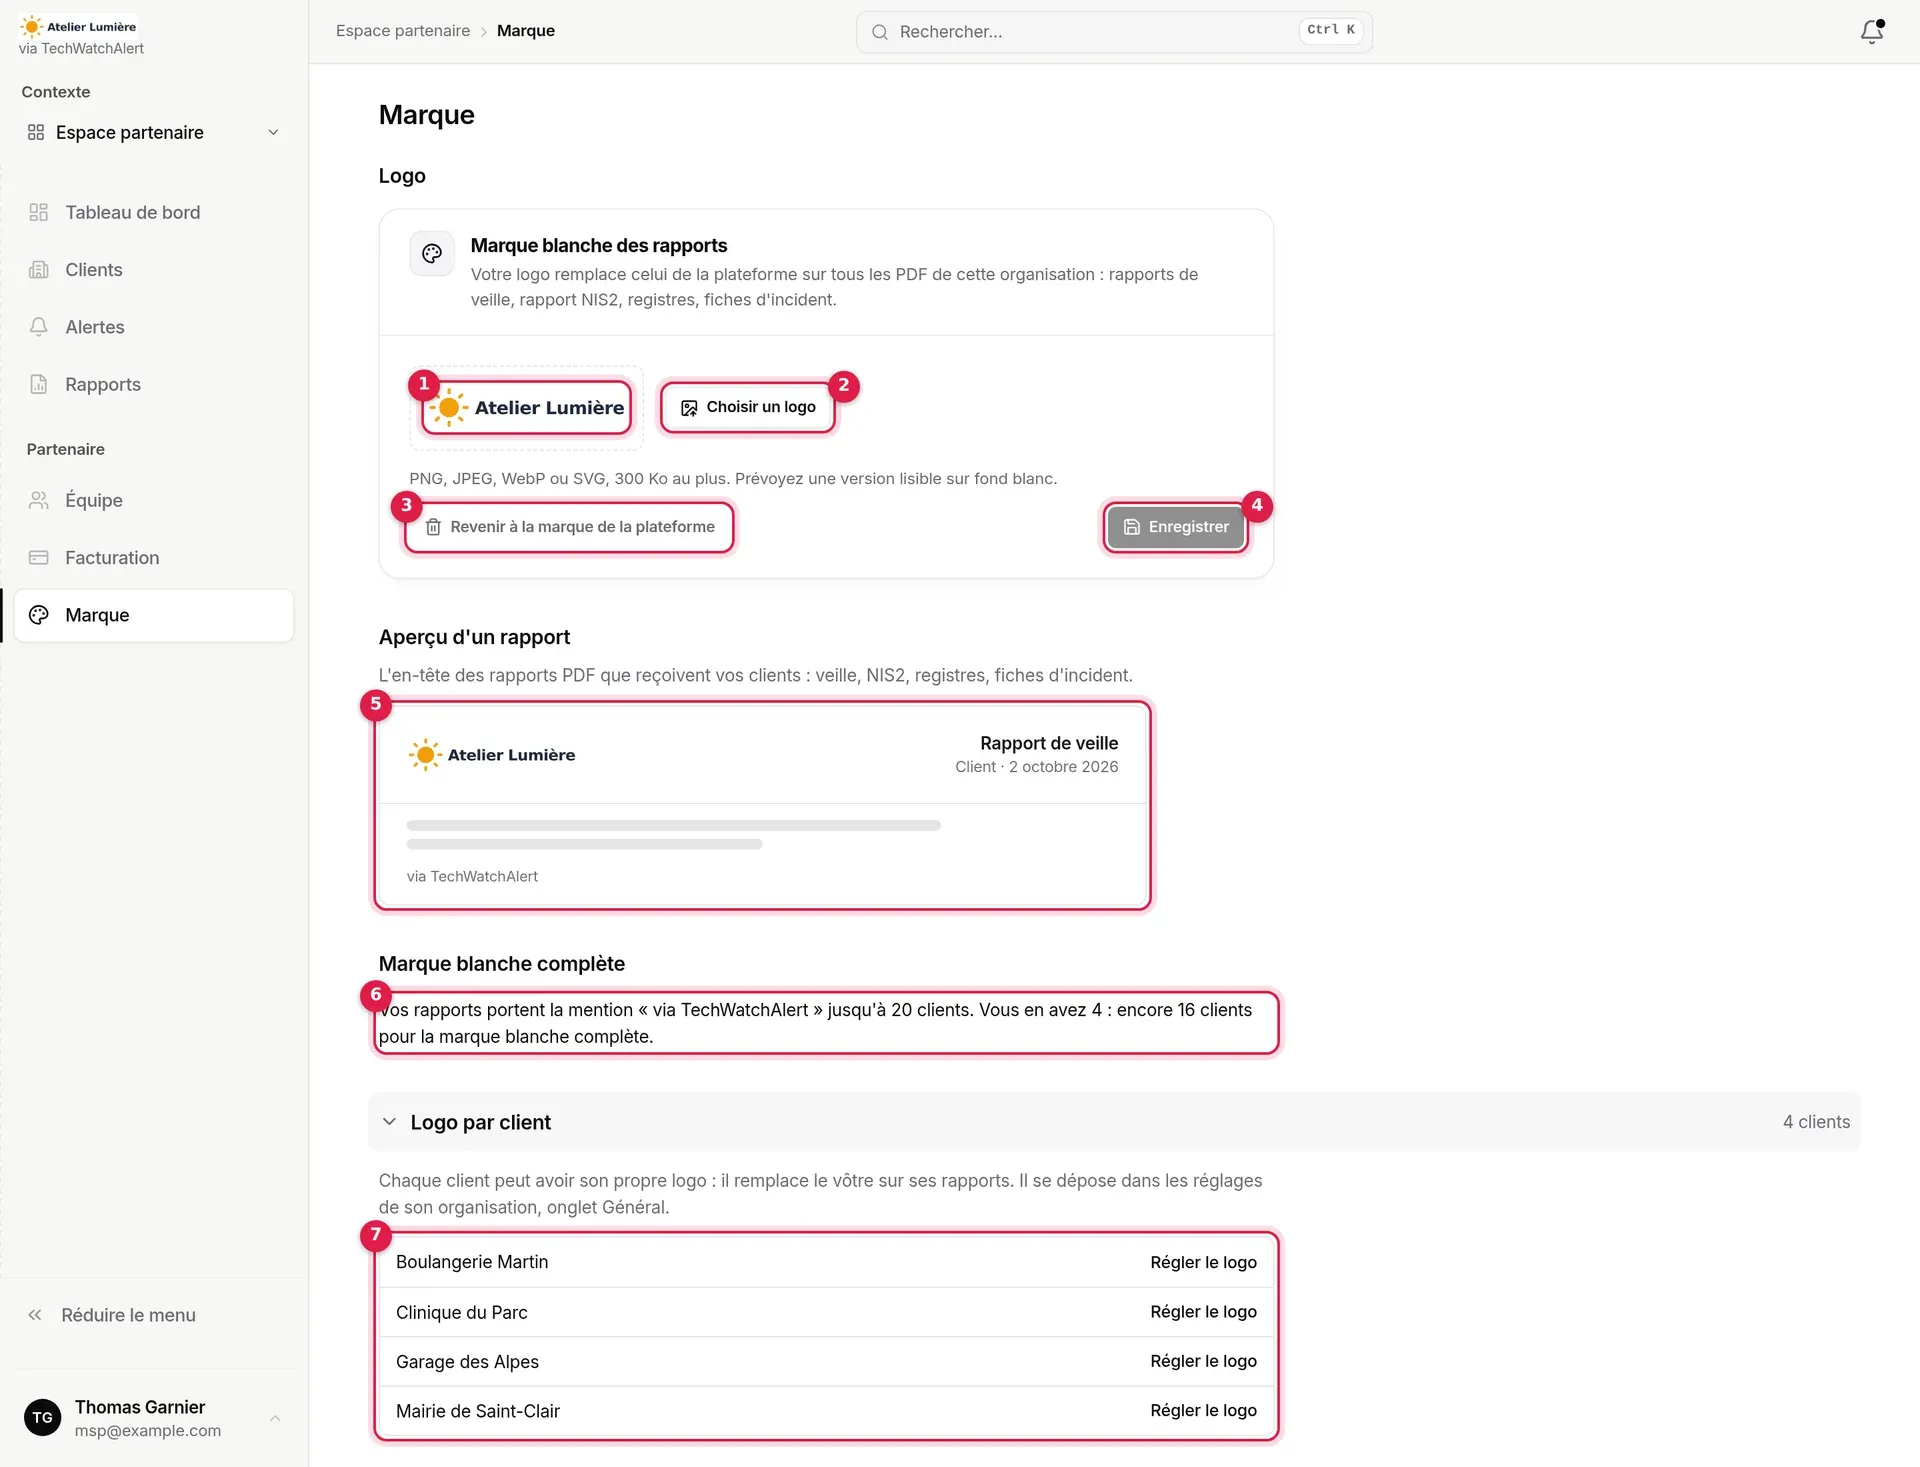This screenshot has width=1920, height=1467.
Task: Click the Marque breadcrumb item
Action: [526, 31]
